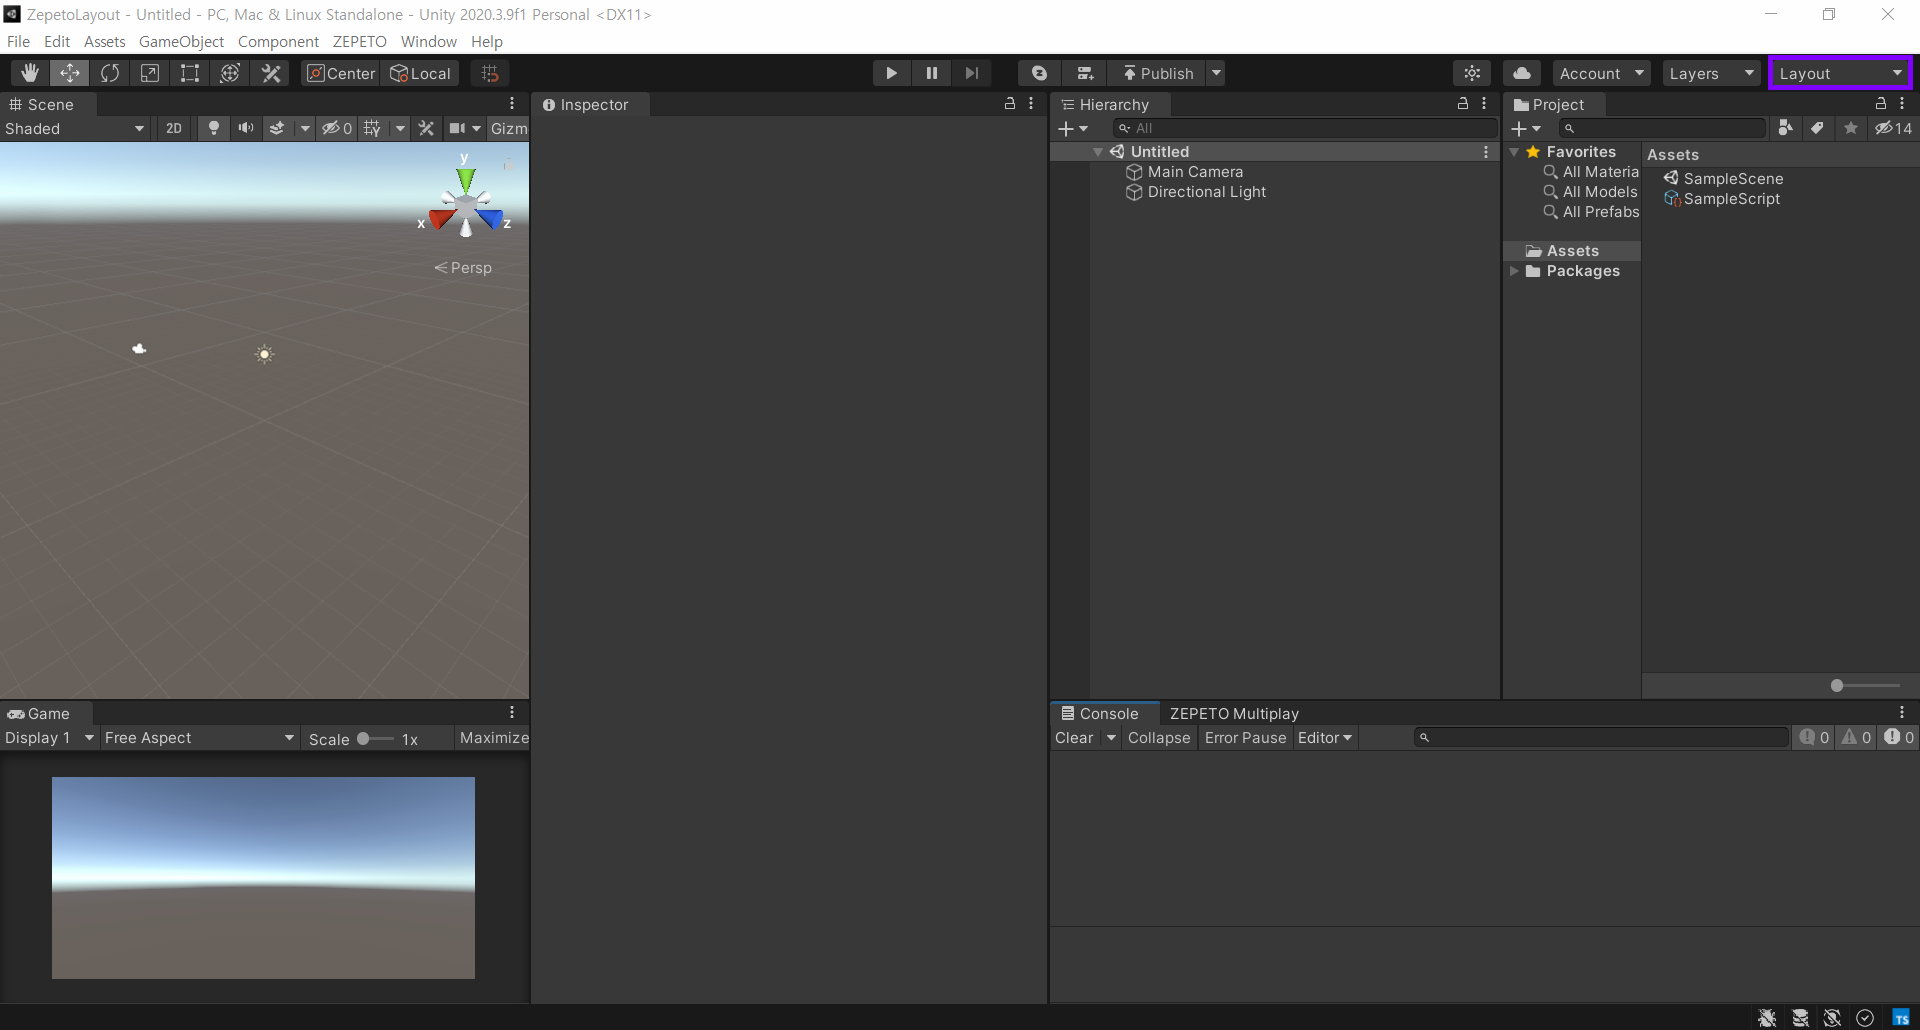The image size is (1920, 1030).
Task: Open Display 1 dropdown in Game view
Action: click(x=49, y=738)
